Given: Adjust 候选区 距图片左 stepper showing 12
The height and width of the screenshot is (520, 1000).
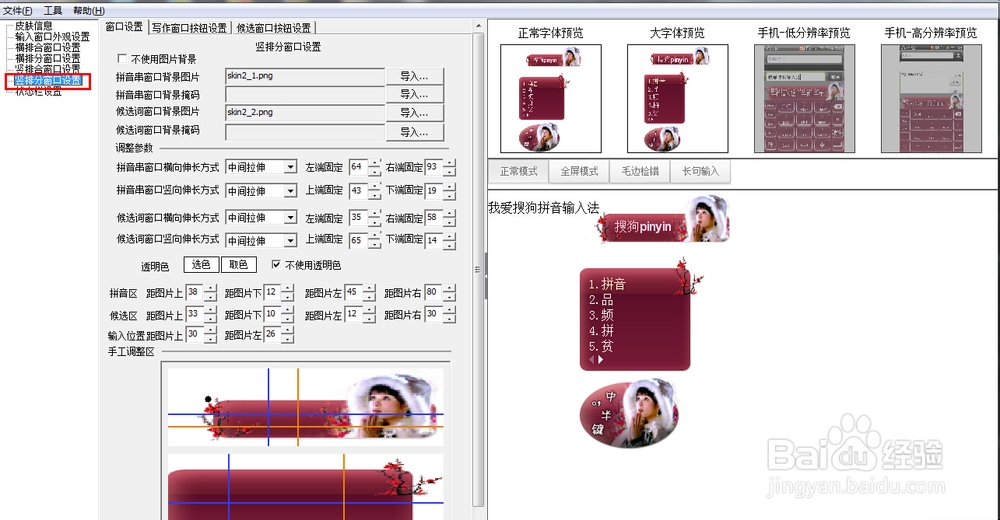Looking at the screenshot, I should (x=369, y=315).
